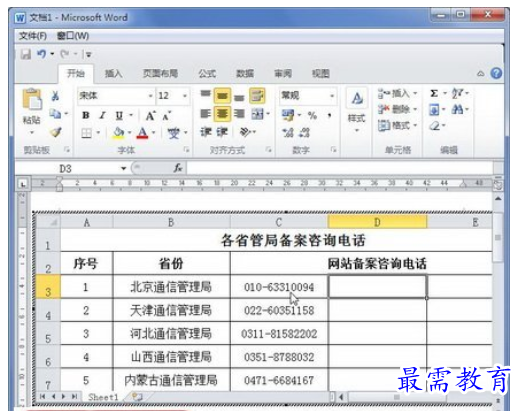The height and width of the screenshot is (411, 519).
Task: Minimize the ribbon with caret icon
Action: [x=480, y=74]
